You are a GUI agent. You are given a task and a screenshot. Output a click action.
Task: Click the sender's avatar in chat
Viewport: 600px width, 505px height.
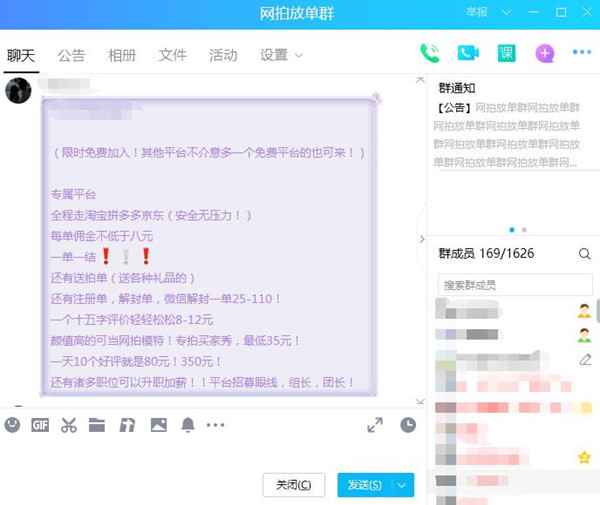(18, 90)
